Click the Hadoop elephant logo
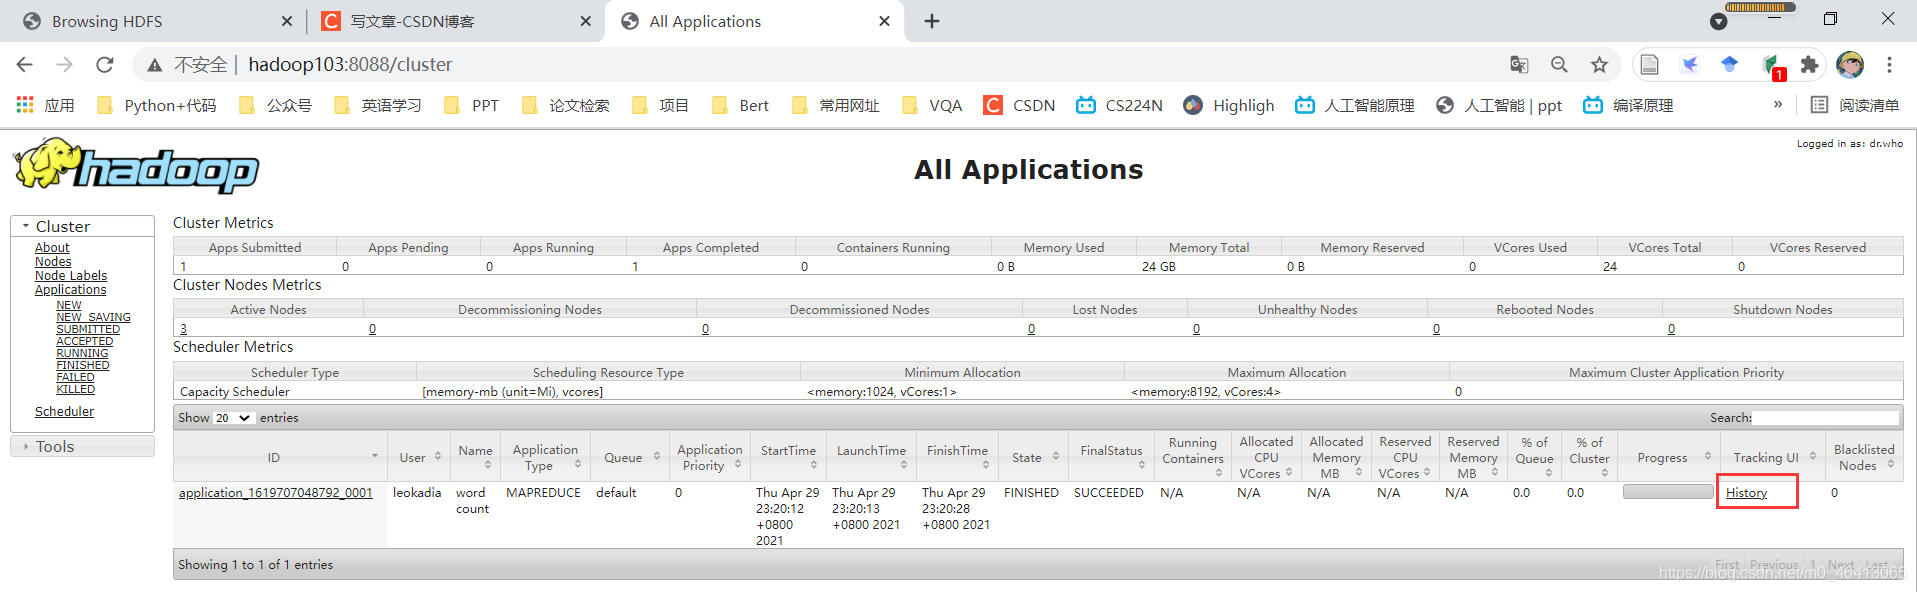The image size is (1917, 592). click(x=136, y=165)
